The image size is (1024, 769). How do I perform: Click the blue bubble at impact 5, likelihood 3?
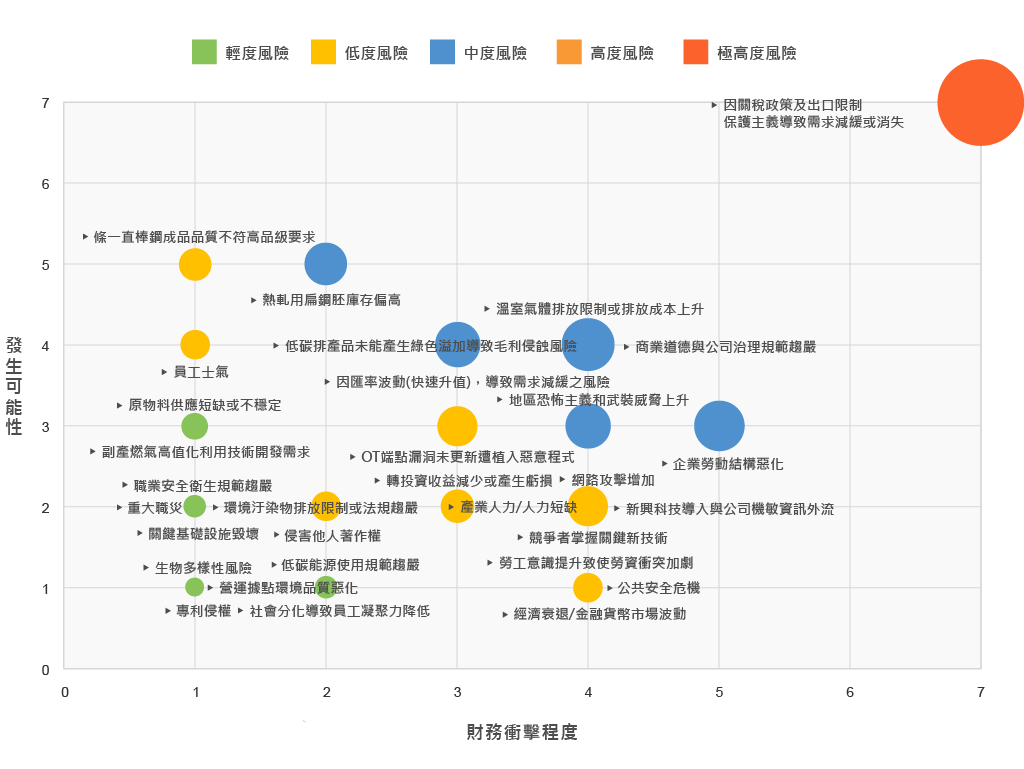(x=719, y=426)
